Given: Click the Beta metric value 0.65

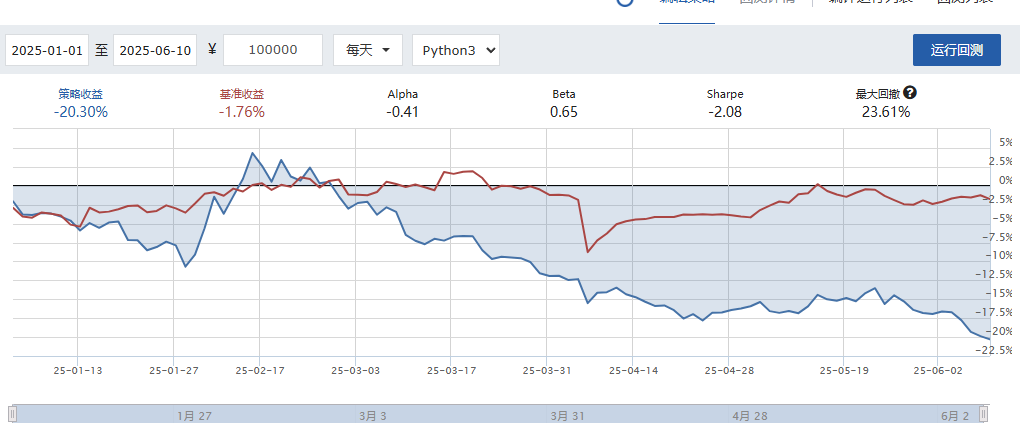Looking at the screenshot, I should point(564,111).
